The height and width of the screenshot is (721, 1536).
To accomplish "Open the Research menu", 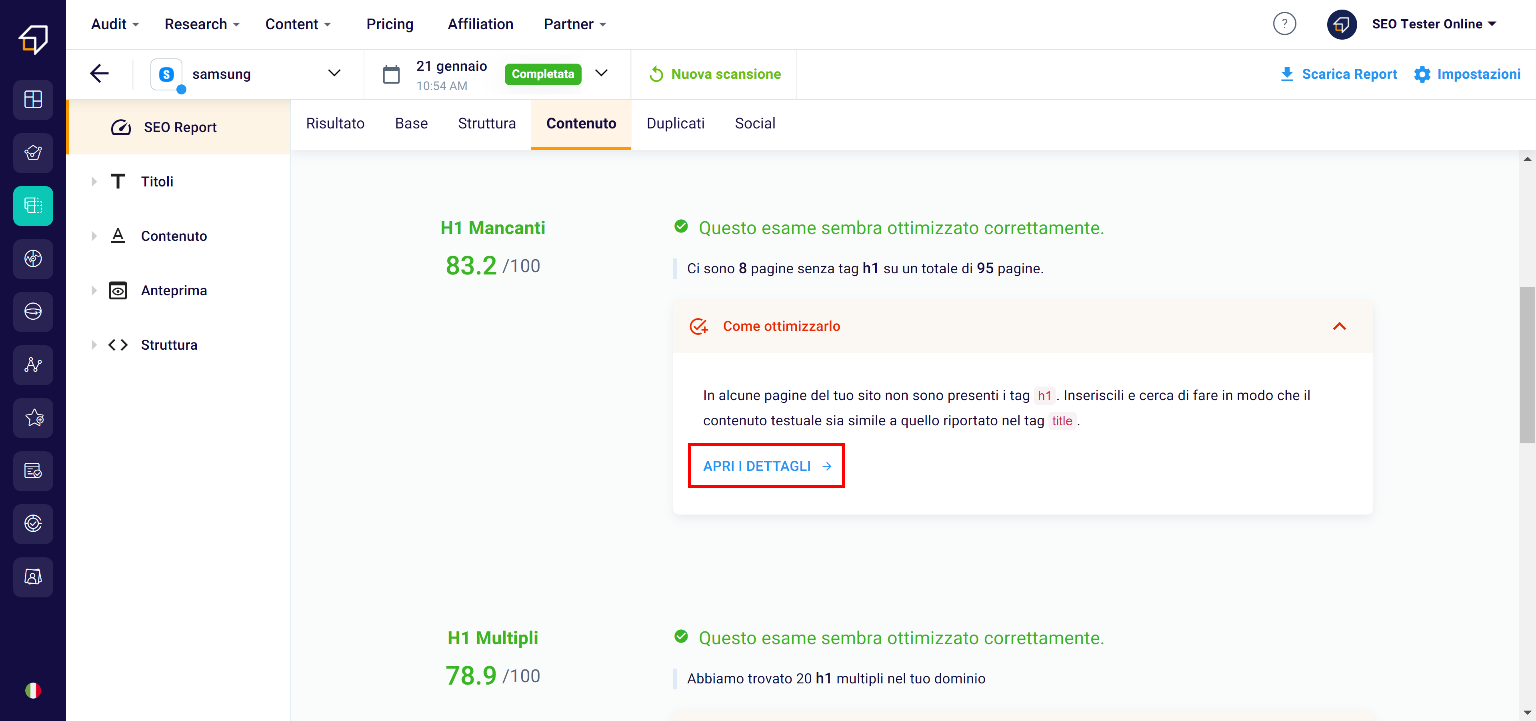I will point(202,24).
